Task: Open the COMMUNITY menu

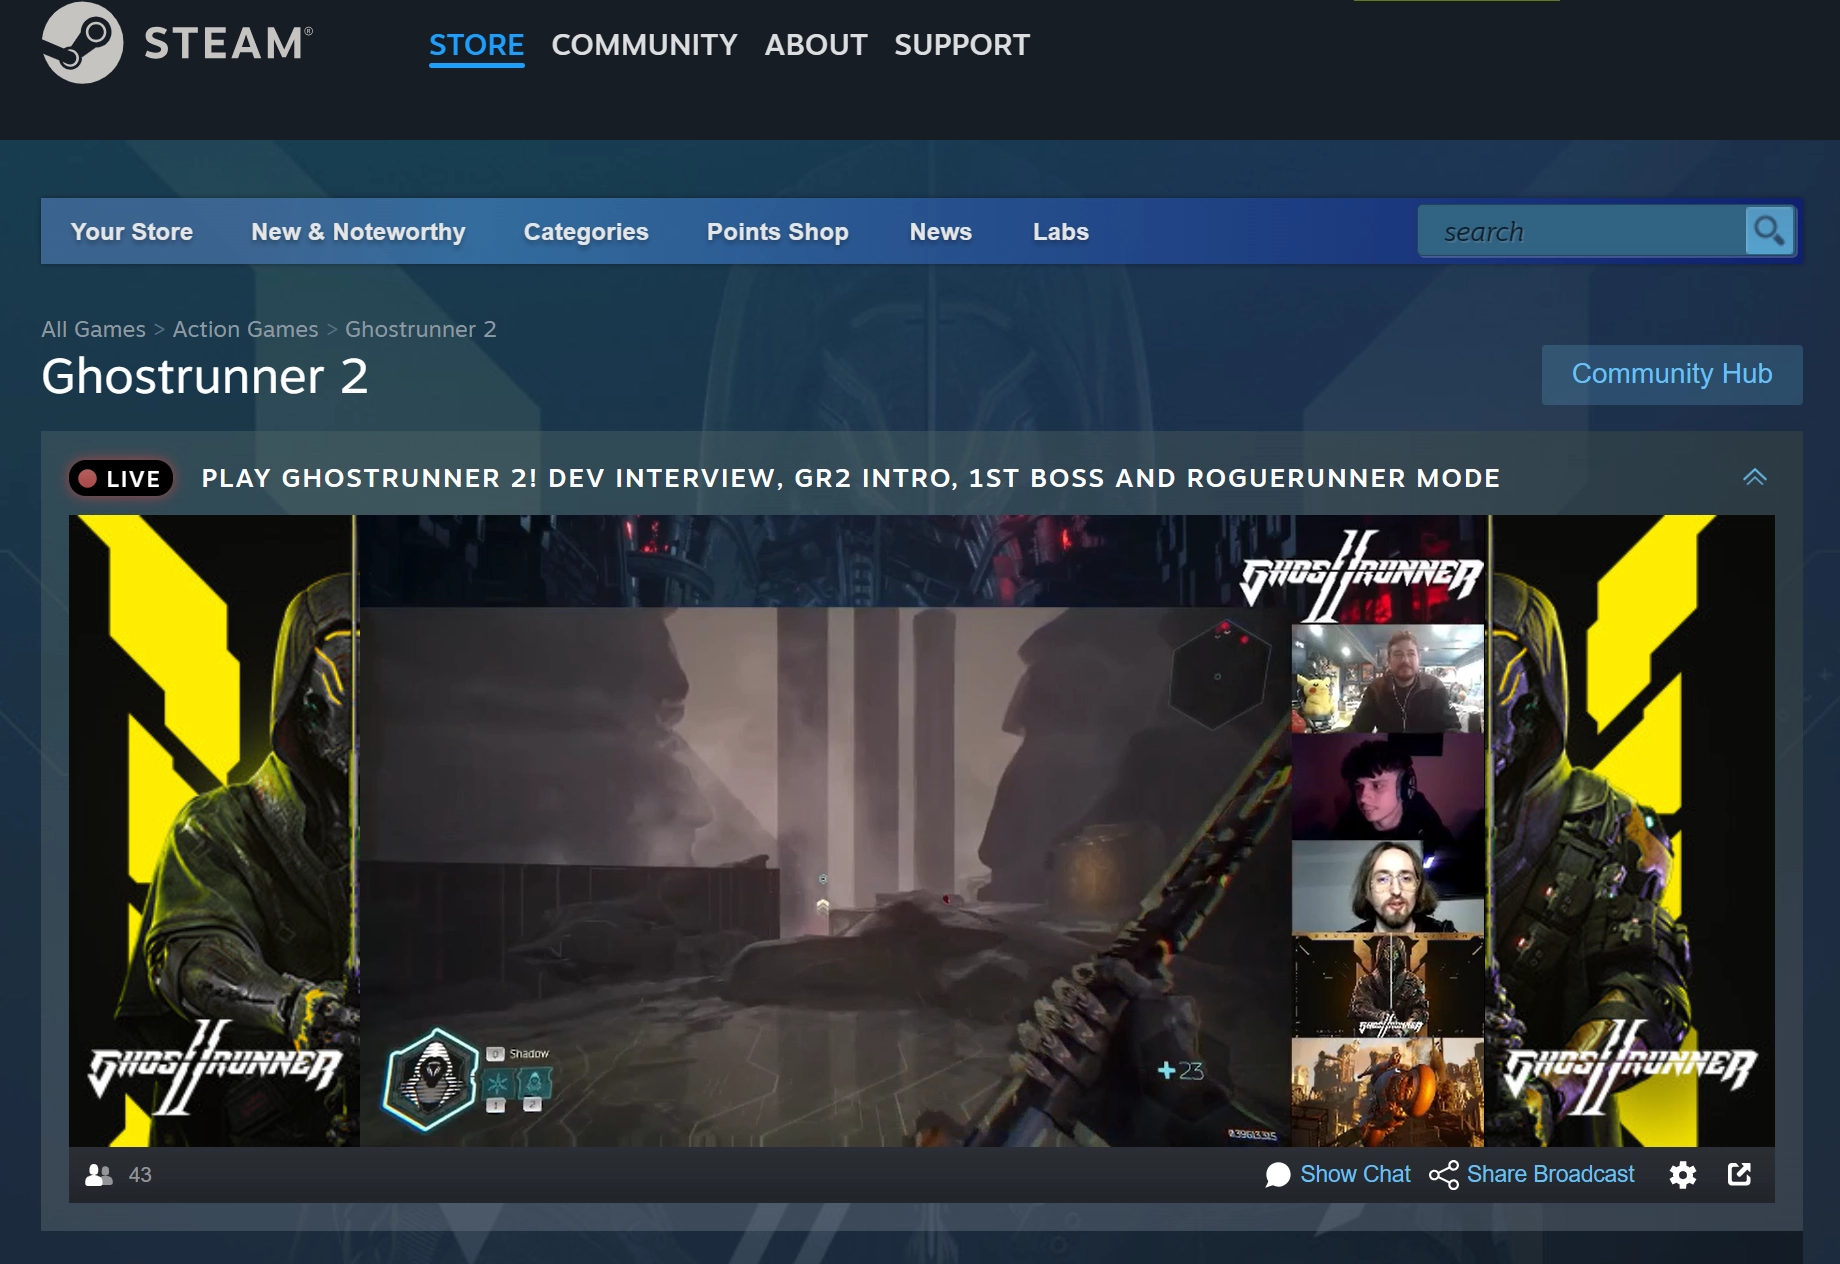Action: coord(644,45)
